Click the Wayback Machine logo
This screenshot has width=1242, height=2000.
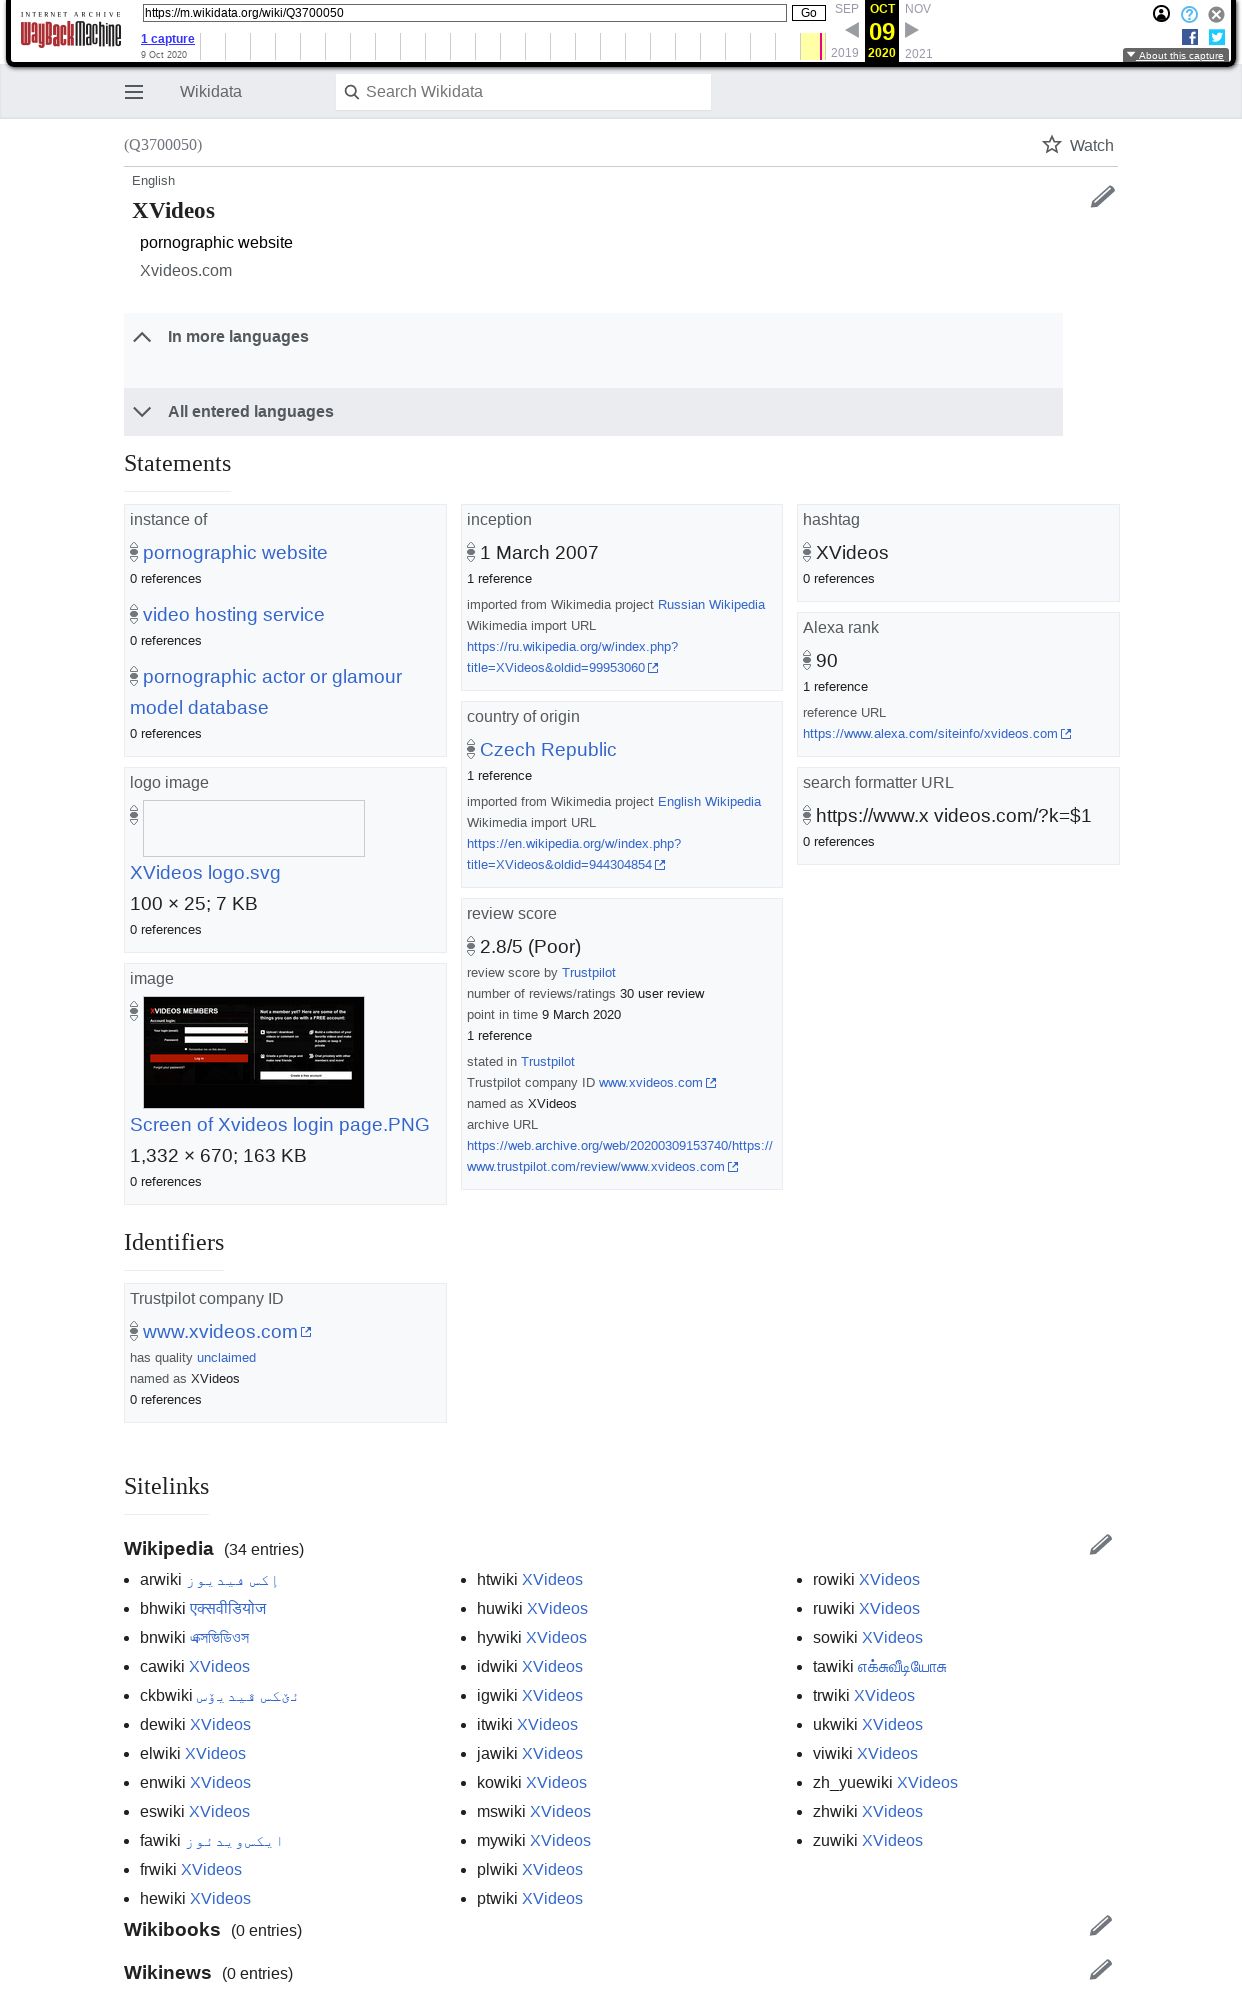click(71, 30)
